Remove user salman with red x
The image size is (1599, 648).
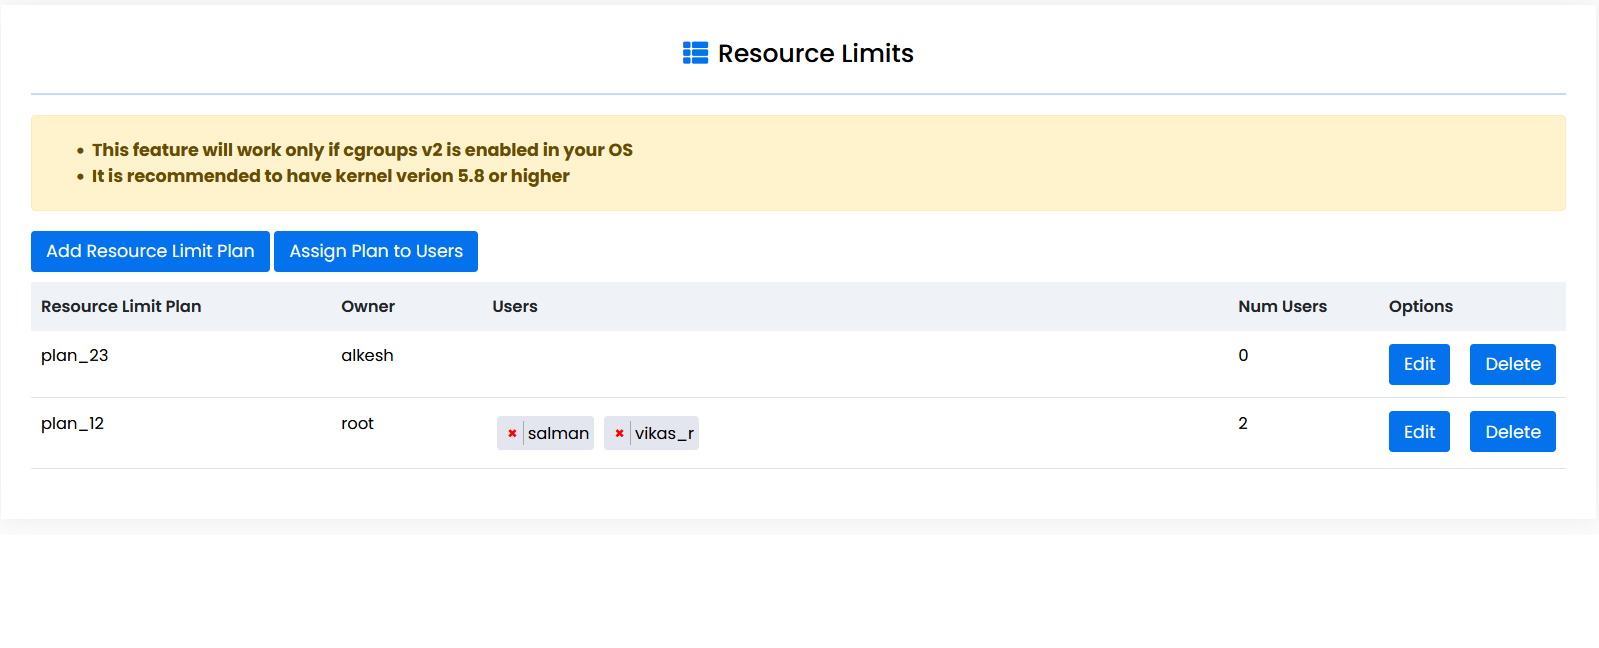pos(512,433)
